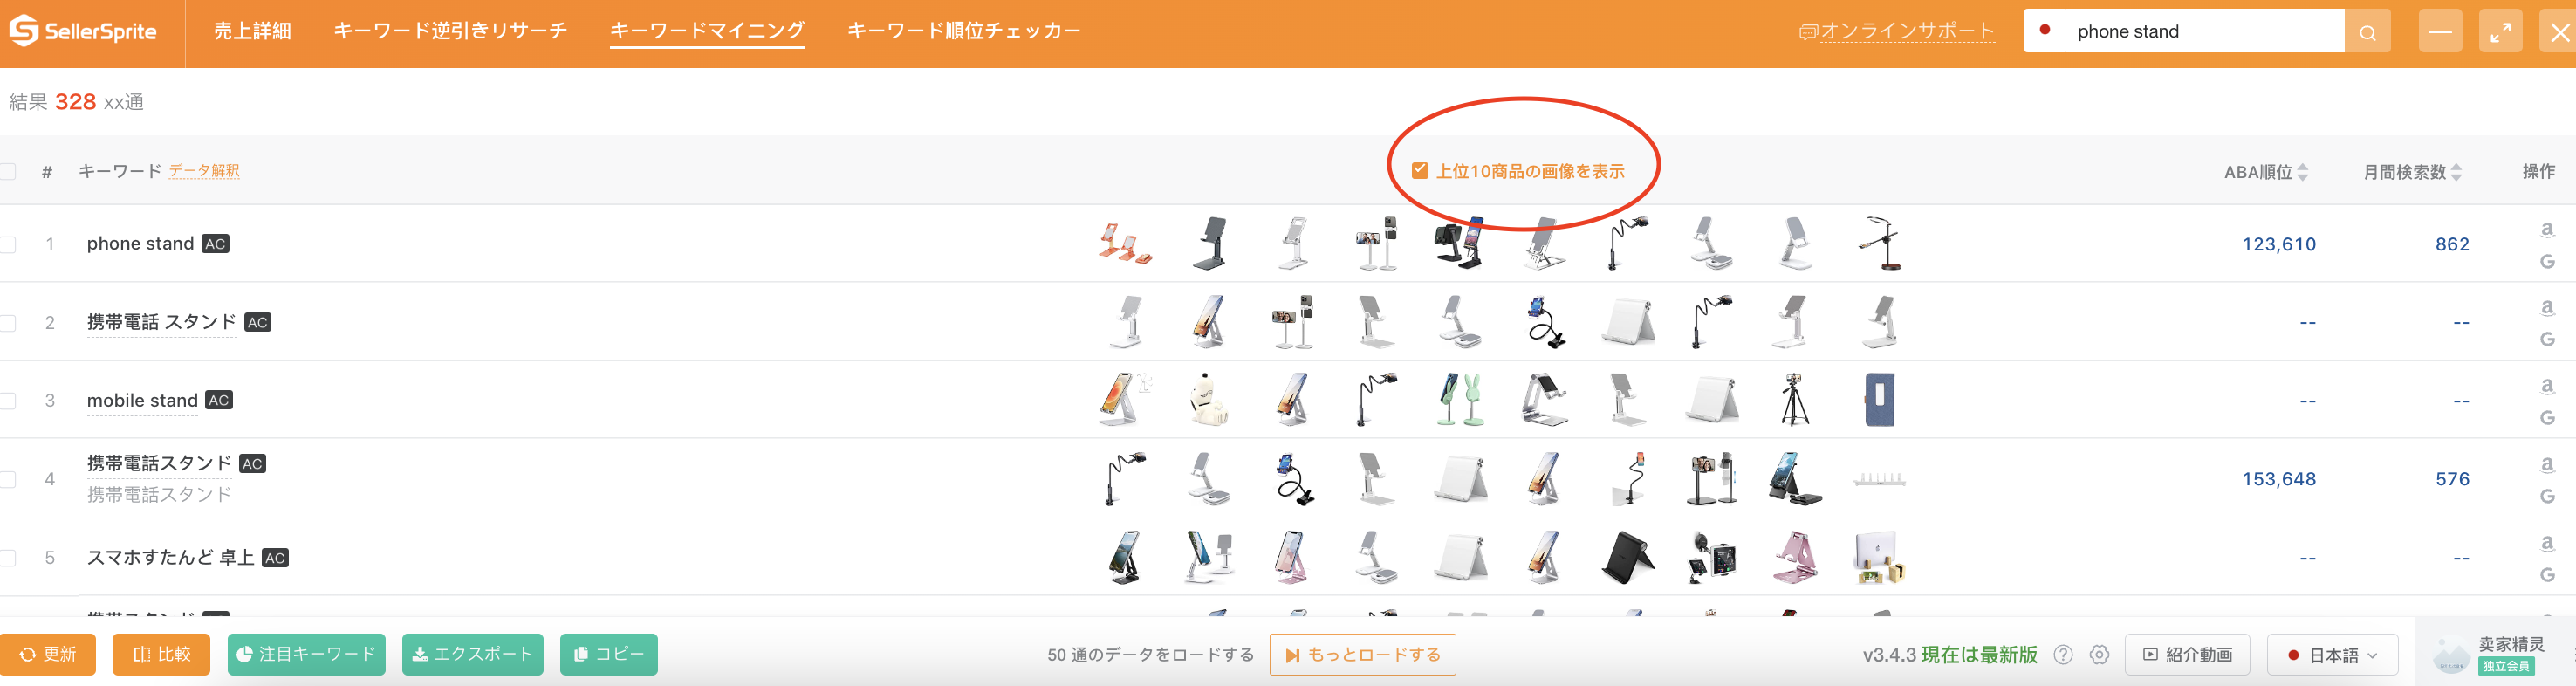Check the 携帯電話スタンド row 4 checkbox
2576x686 pixels.
point(7,479)
